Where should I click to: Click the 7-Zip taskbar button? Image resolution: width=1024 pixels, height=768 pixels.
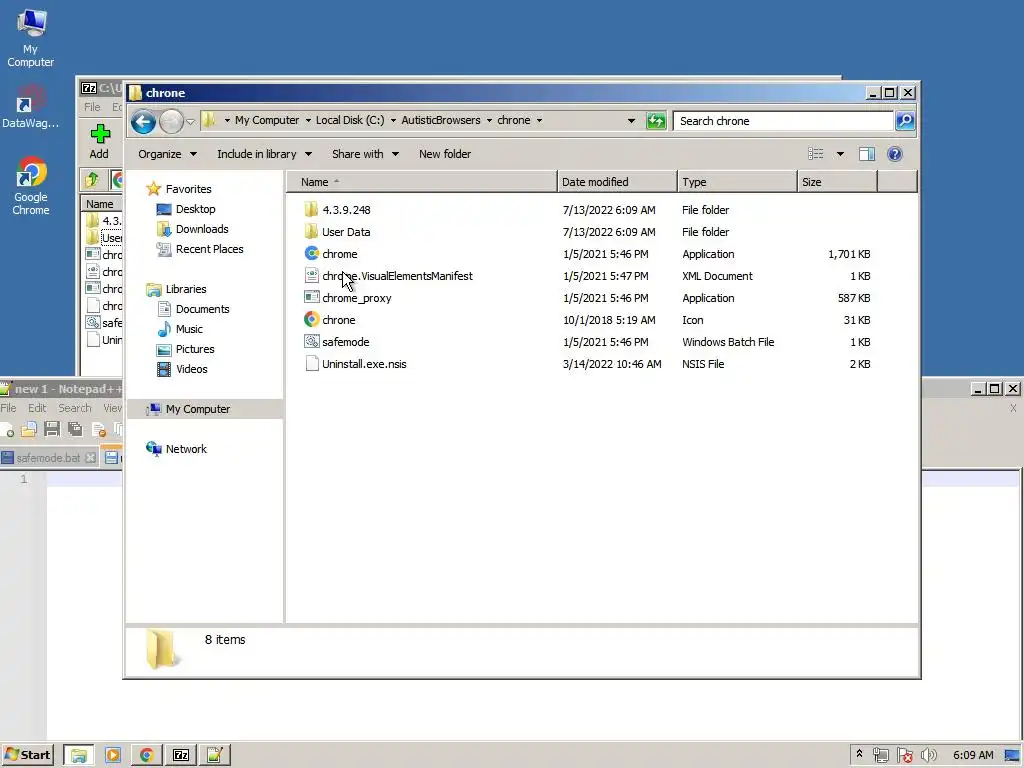click(x=181, y=755)
